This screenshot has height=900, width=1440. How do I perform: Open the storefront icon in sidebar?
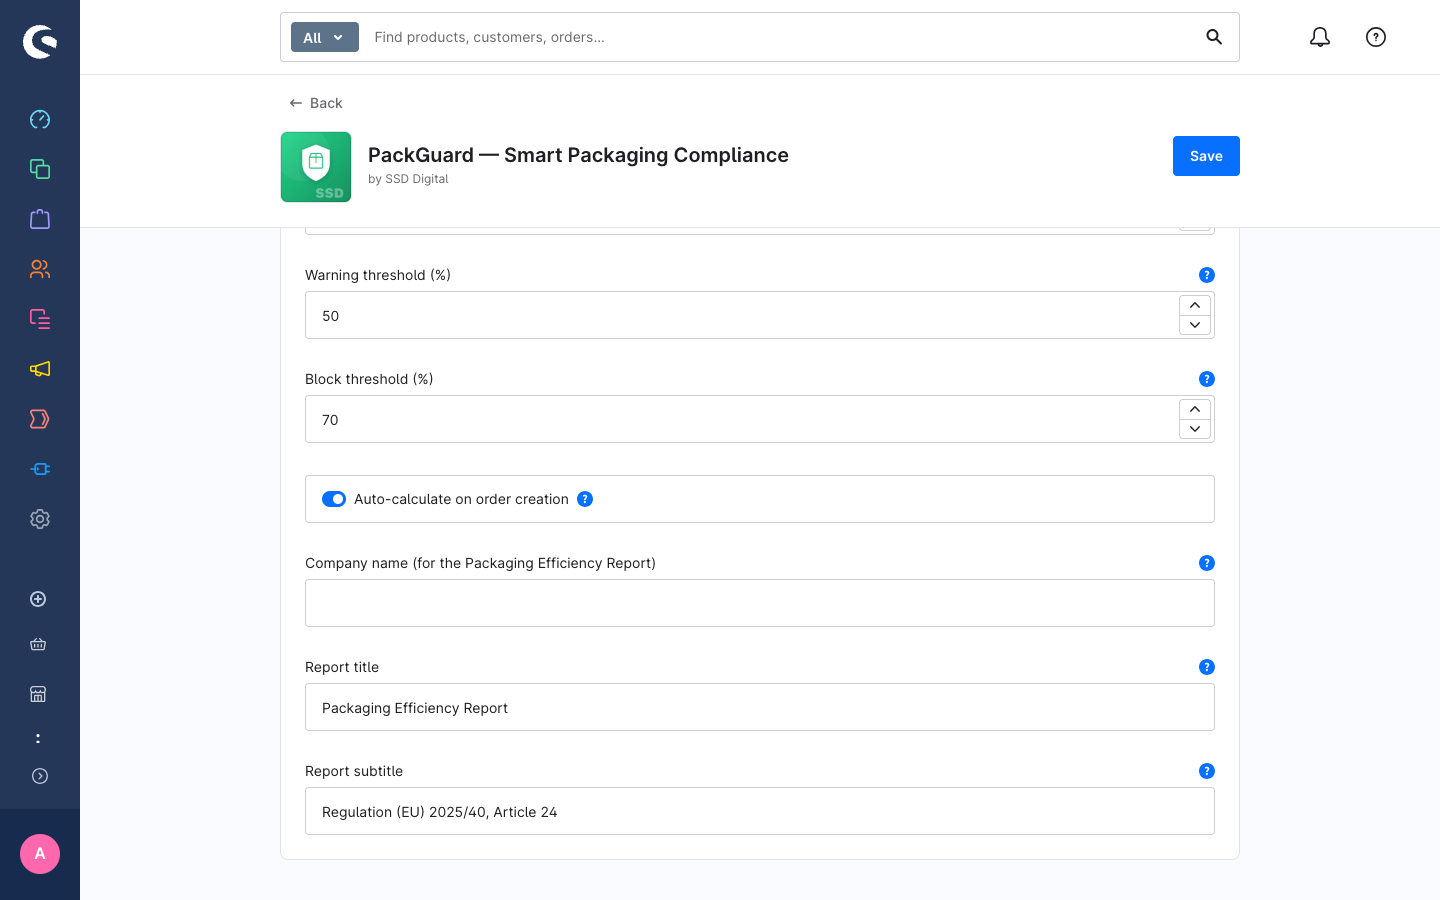pos(38,694)
